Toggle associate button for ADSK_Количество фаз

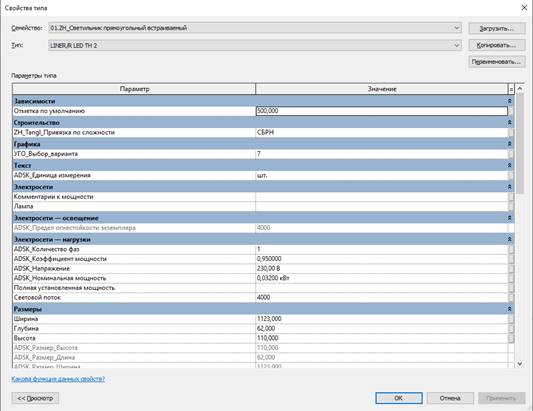(x=511, y=249)
